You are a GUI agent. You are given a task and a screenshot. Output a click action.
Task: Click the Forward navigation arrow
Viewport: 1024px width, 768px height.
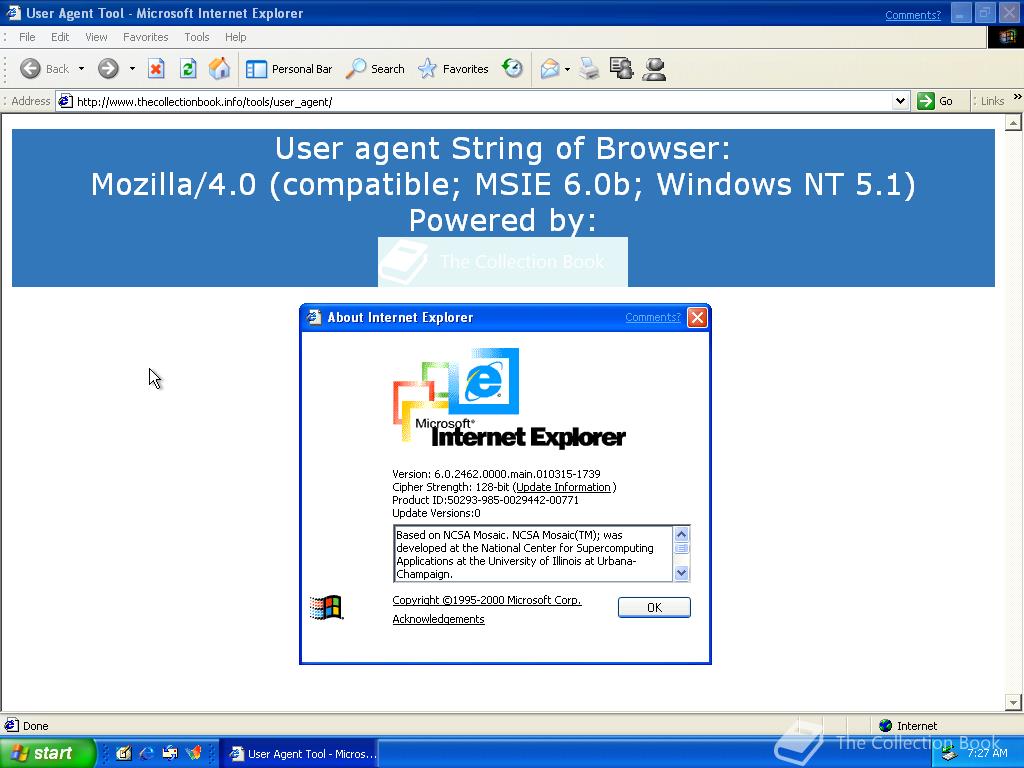click(x=108, y=69)
